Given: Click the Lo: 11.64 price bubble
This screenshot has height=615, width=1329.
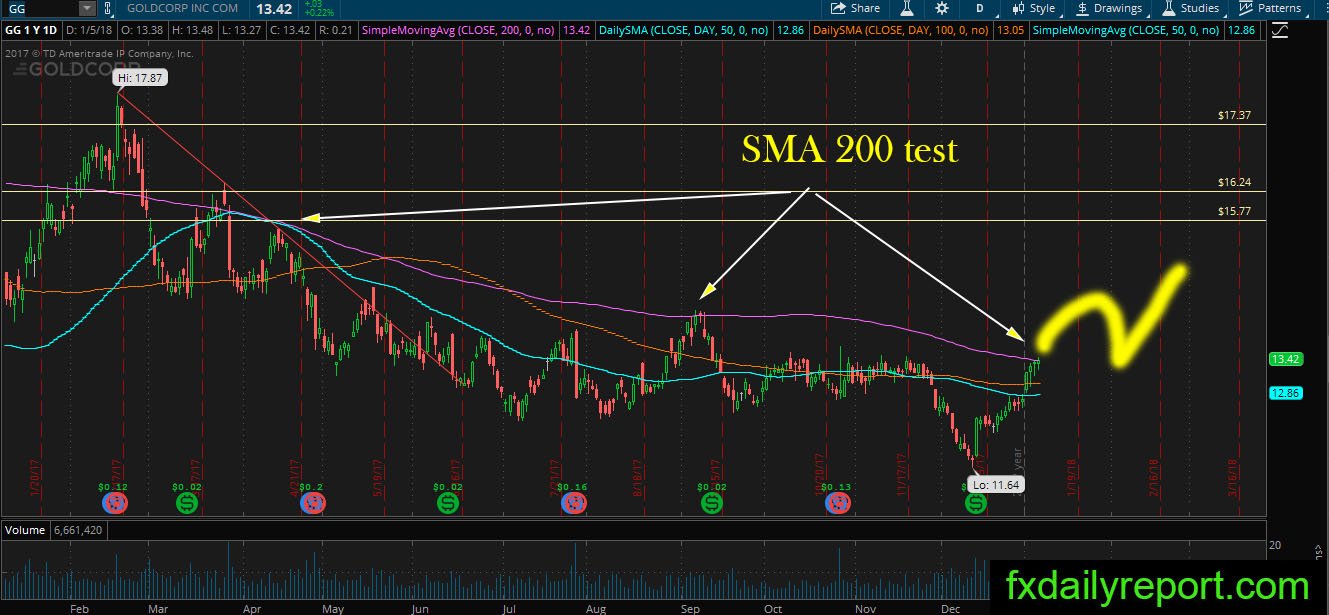Looking at the screenshot, I should pyautogui.click(x=997, y=485).
